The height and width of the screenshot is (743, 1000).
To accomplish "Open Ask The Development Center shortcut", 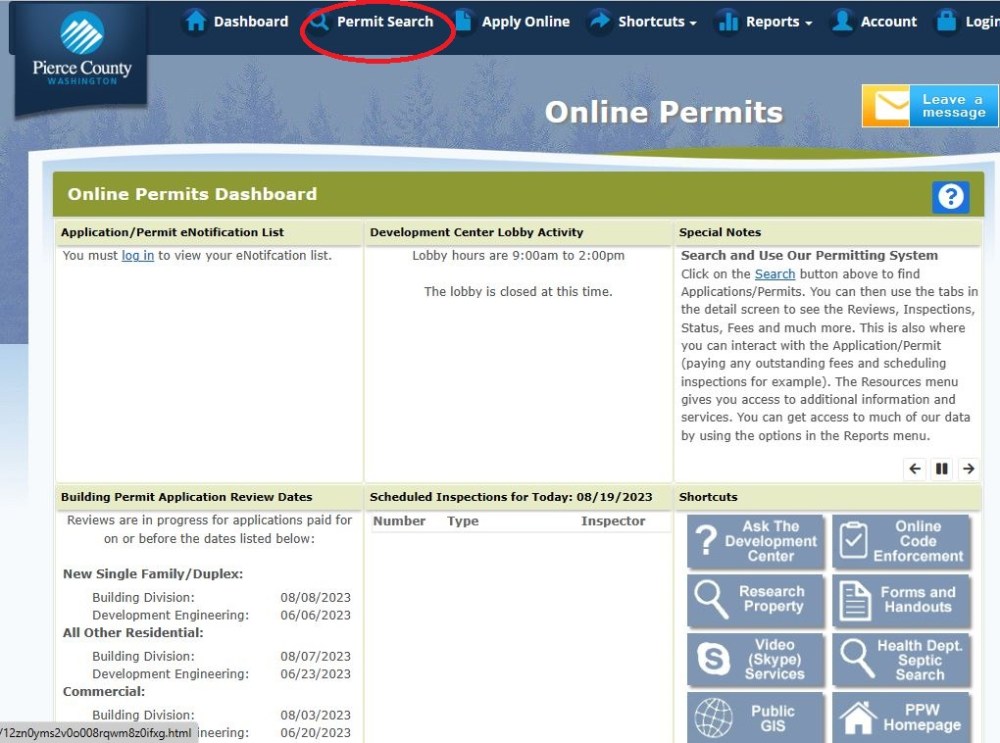I will (x=756, y=542).
